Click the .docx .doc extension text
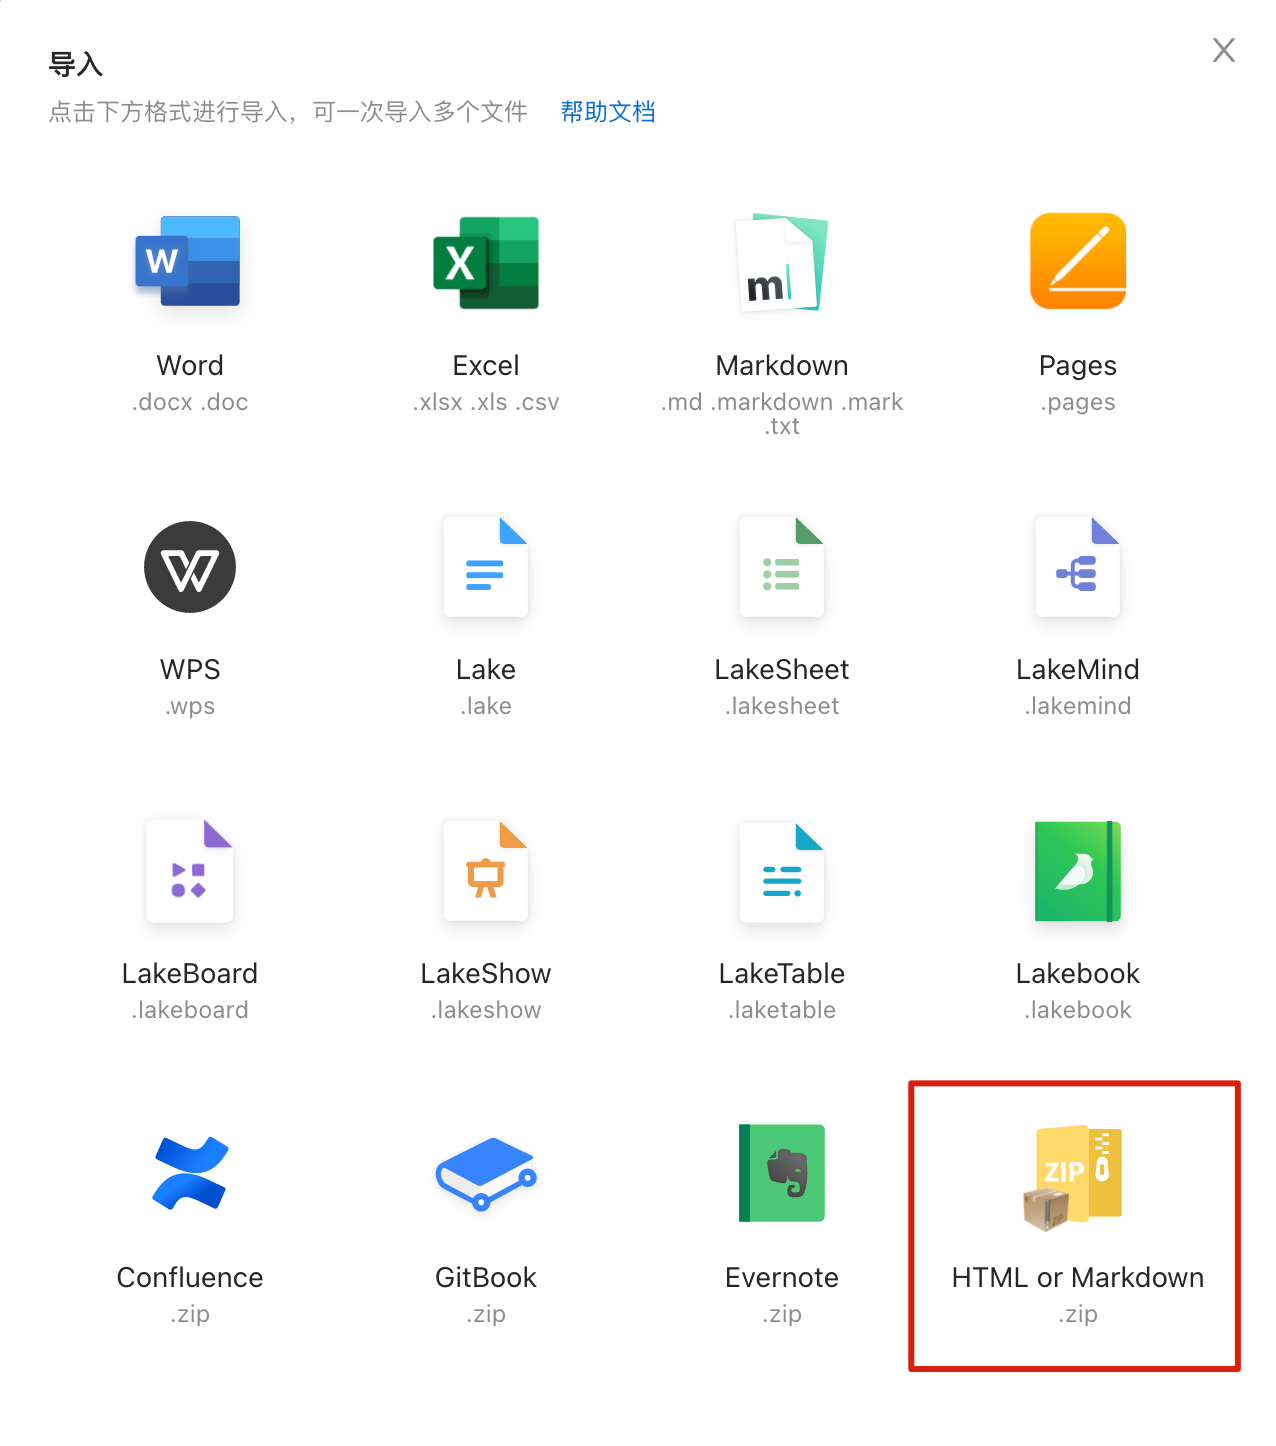This screenshot has width=1276, height=1446. coord(190,402)
